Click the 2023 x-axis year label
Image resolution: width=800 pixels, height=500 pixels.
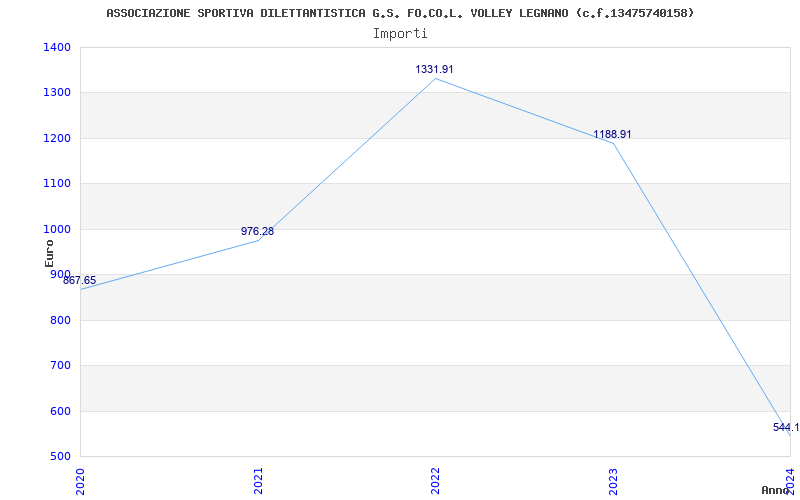(613, 481)
